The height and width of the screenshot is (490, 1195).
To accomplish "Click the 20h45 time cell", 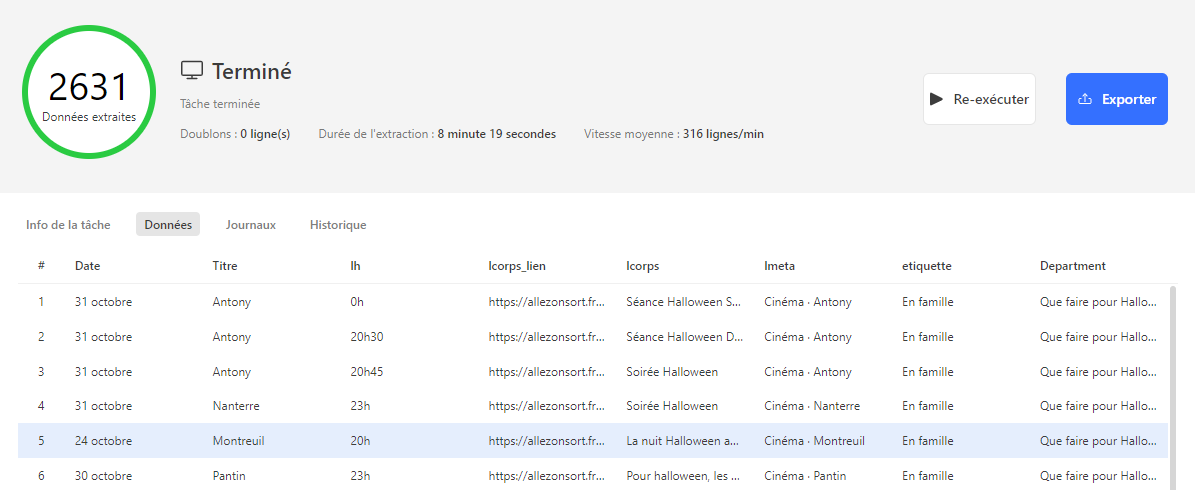I will click(367, 372).
